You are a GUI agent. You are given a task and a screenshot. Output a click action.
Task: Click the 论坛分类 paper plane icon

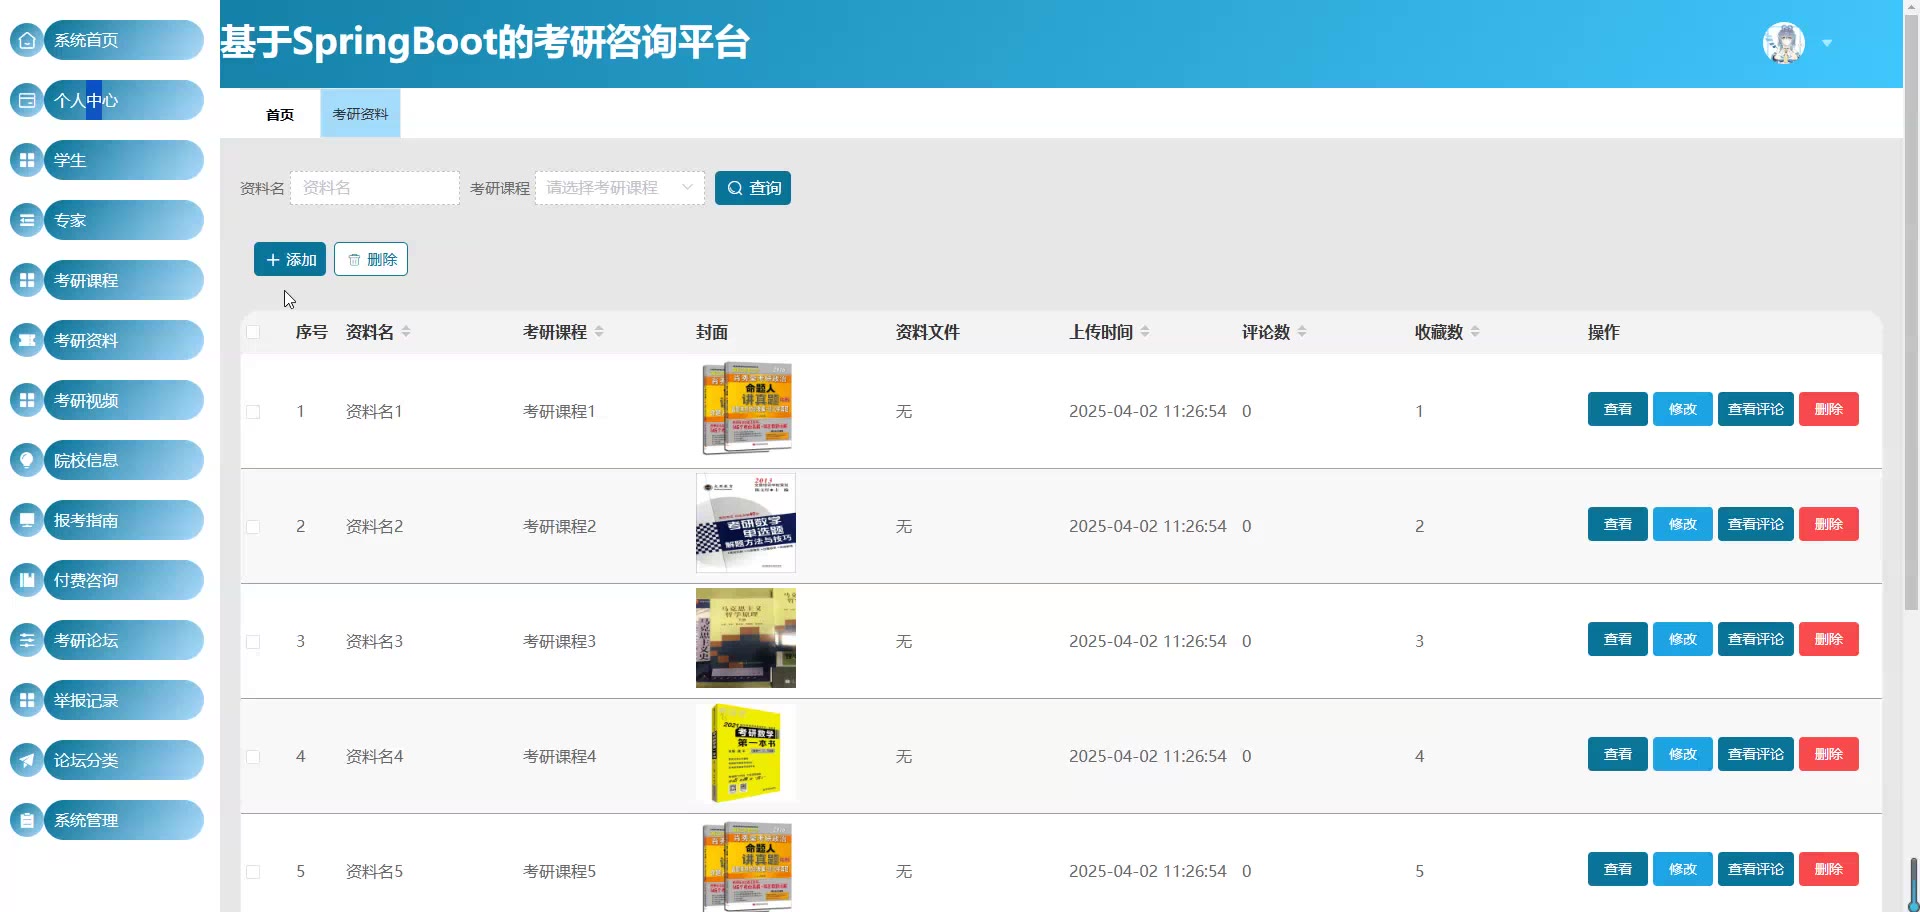[27, 760]
